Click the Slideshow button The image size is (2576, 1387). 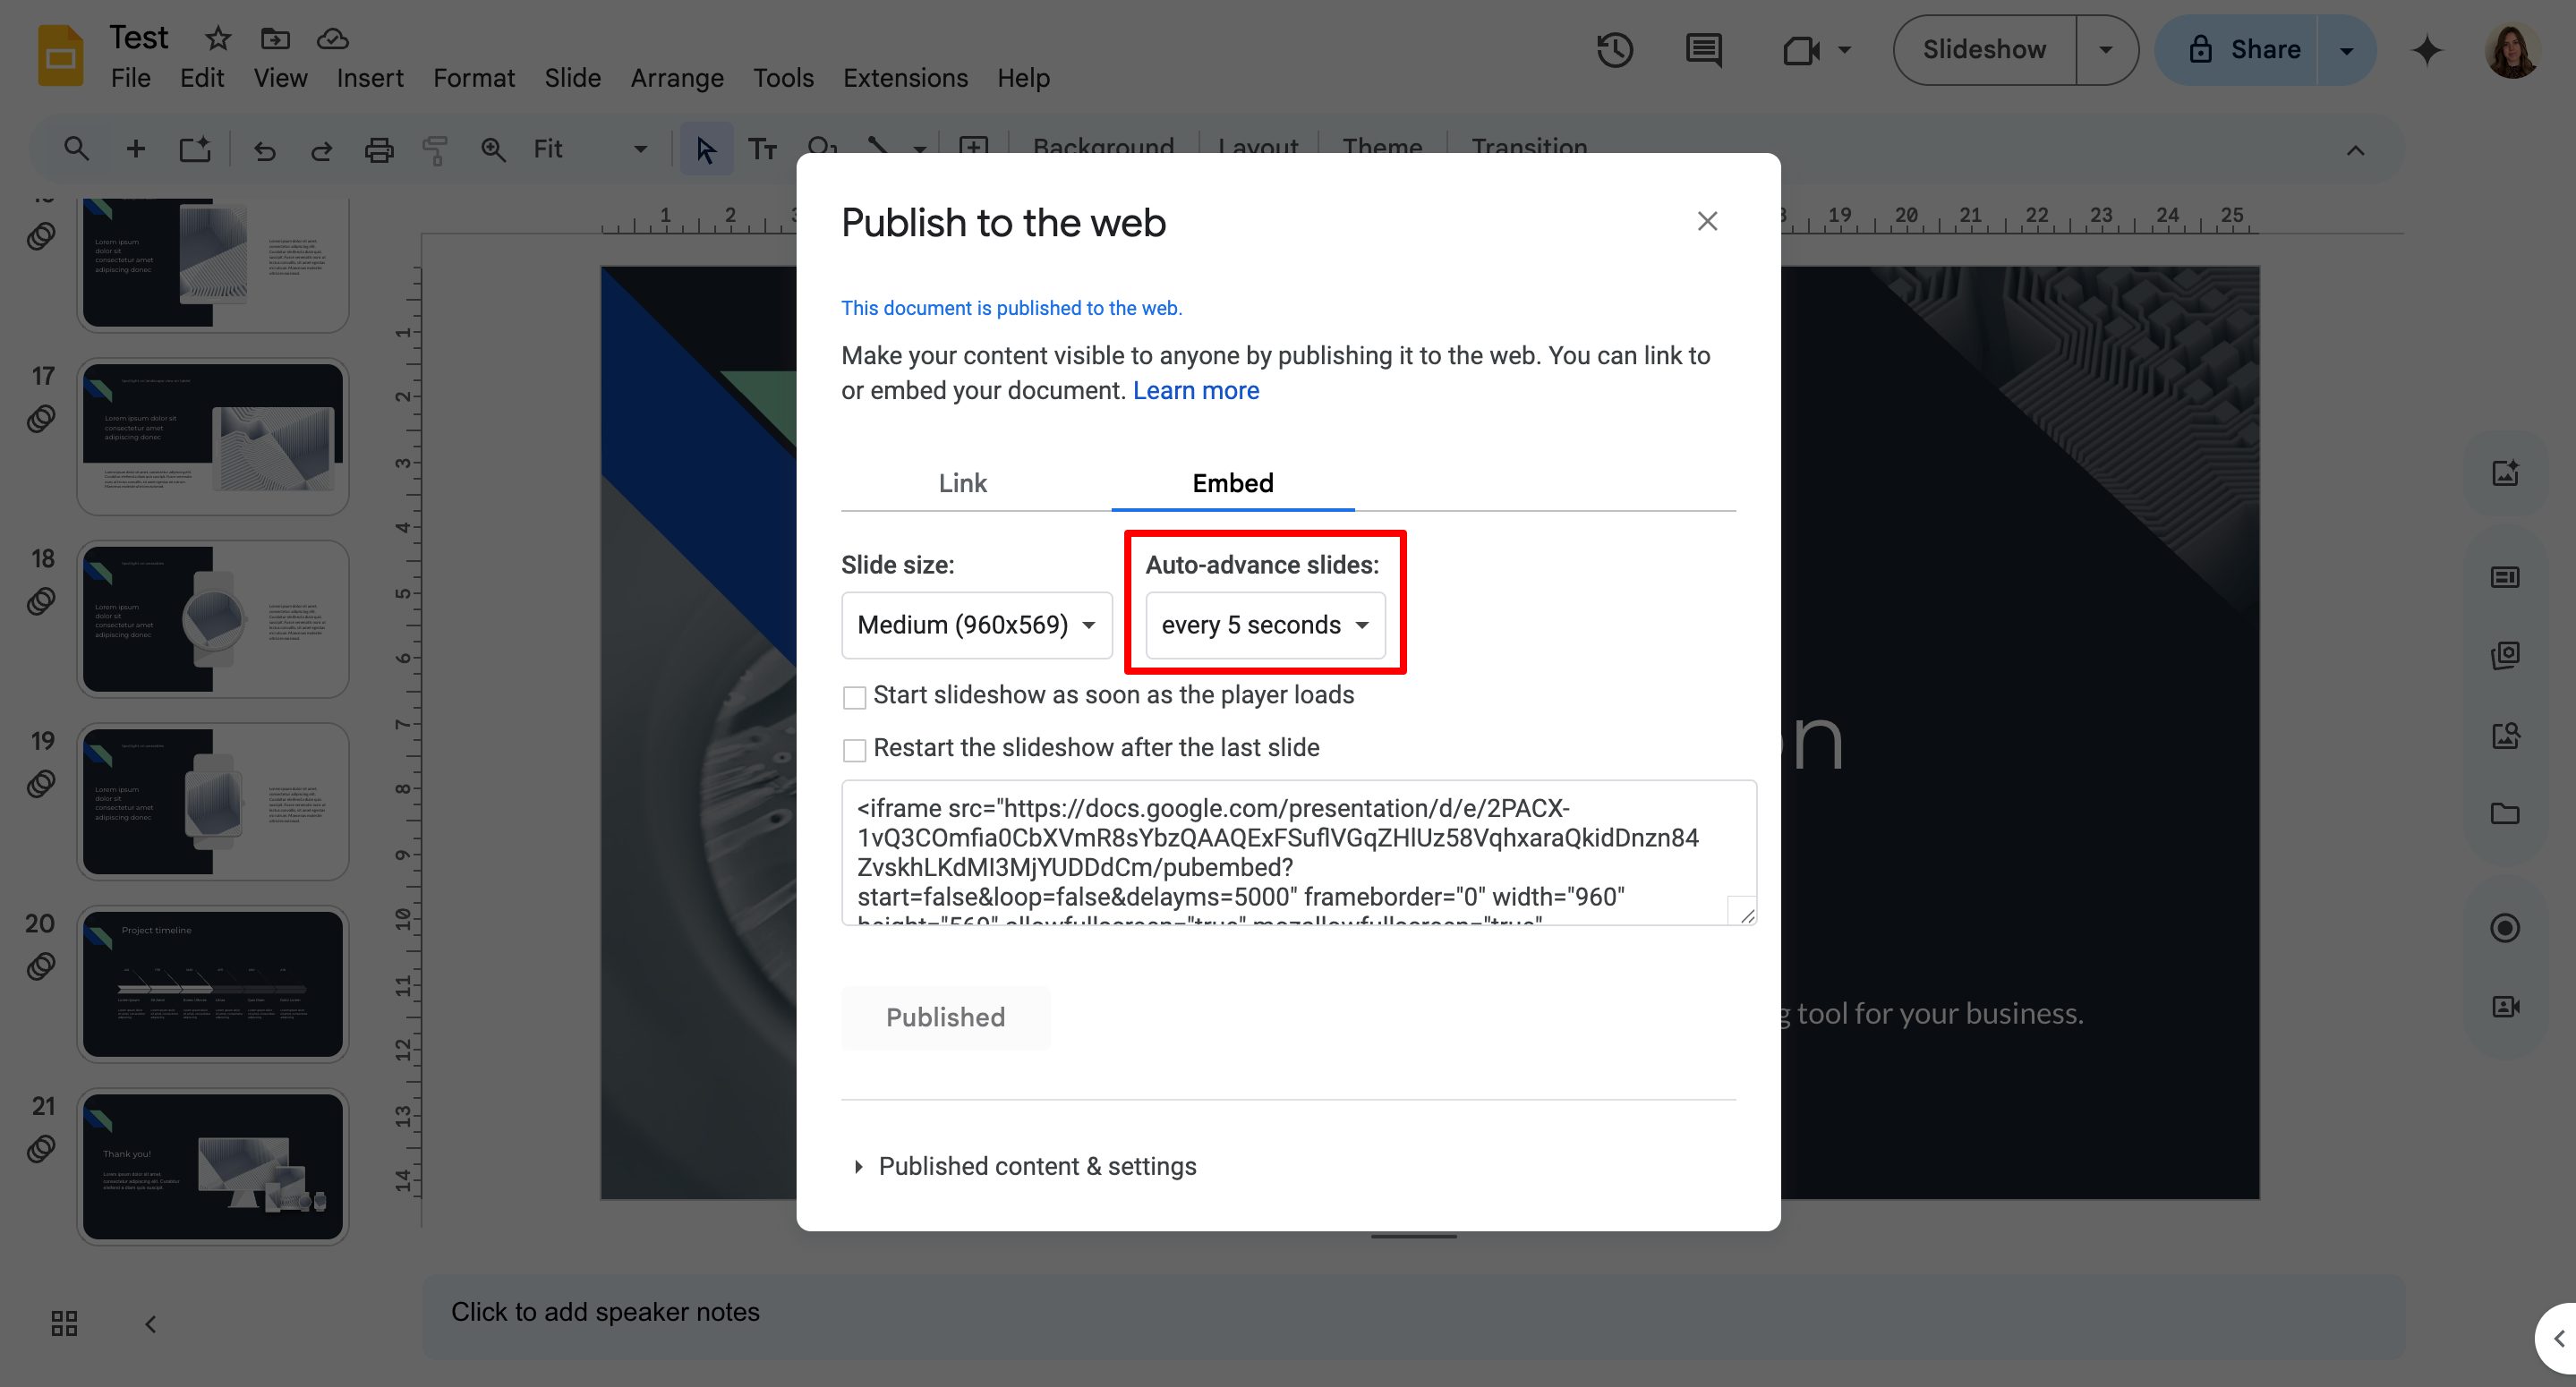pyautogui.click(x=1984, y=50)
